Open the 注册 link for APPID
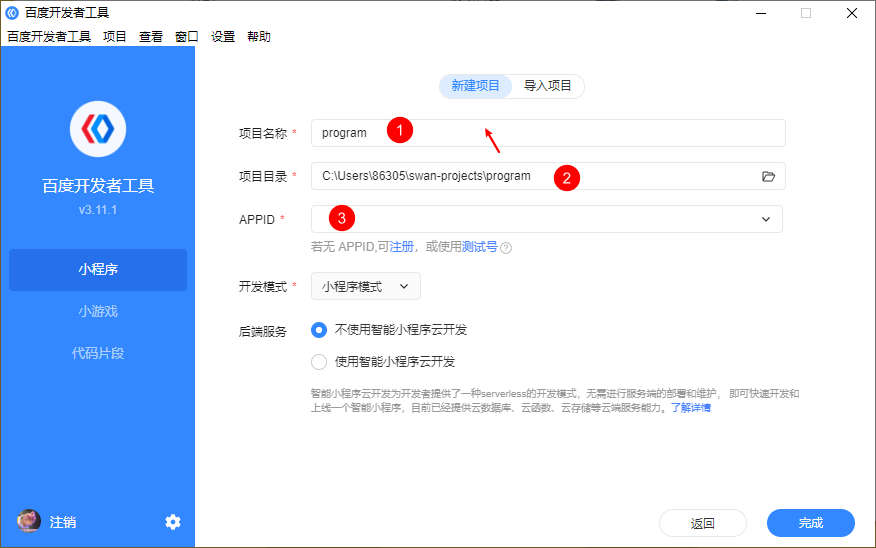This screenshot has height=548, width=876. coord(401,247)
